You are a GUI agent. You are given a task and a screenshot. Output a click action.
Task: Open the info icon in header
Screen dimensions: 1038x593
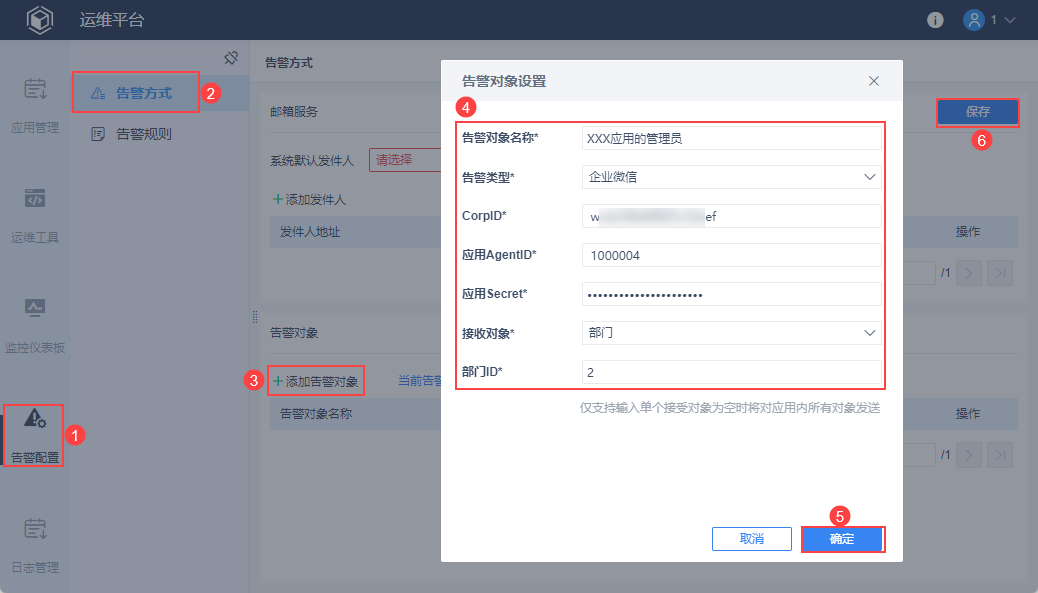click(x=935, y=20)
